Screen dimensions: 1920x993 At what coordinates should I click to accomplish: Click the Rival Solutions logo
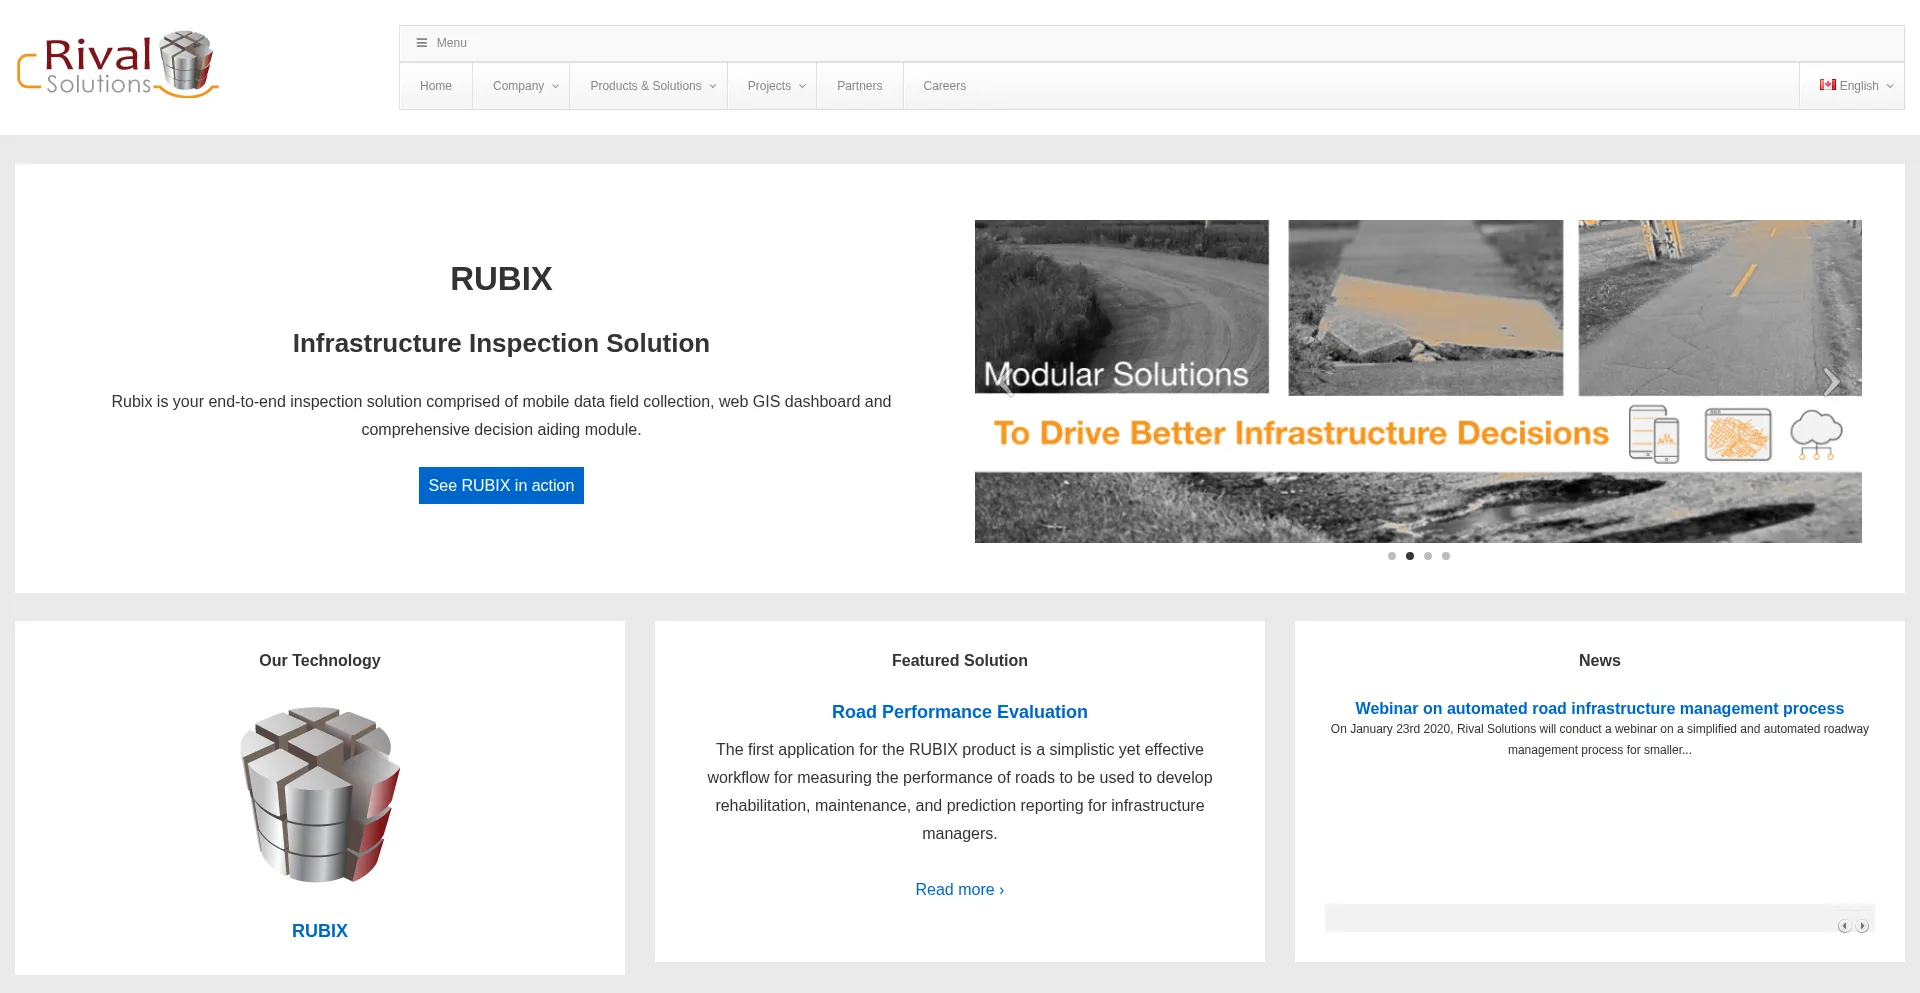click(x=118, y=65)
